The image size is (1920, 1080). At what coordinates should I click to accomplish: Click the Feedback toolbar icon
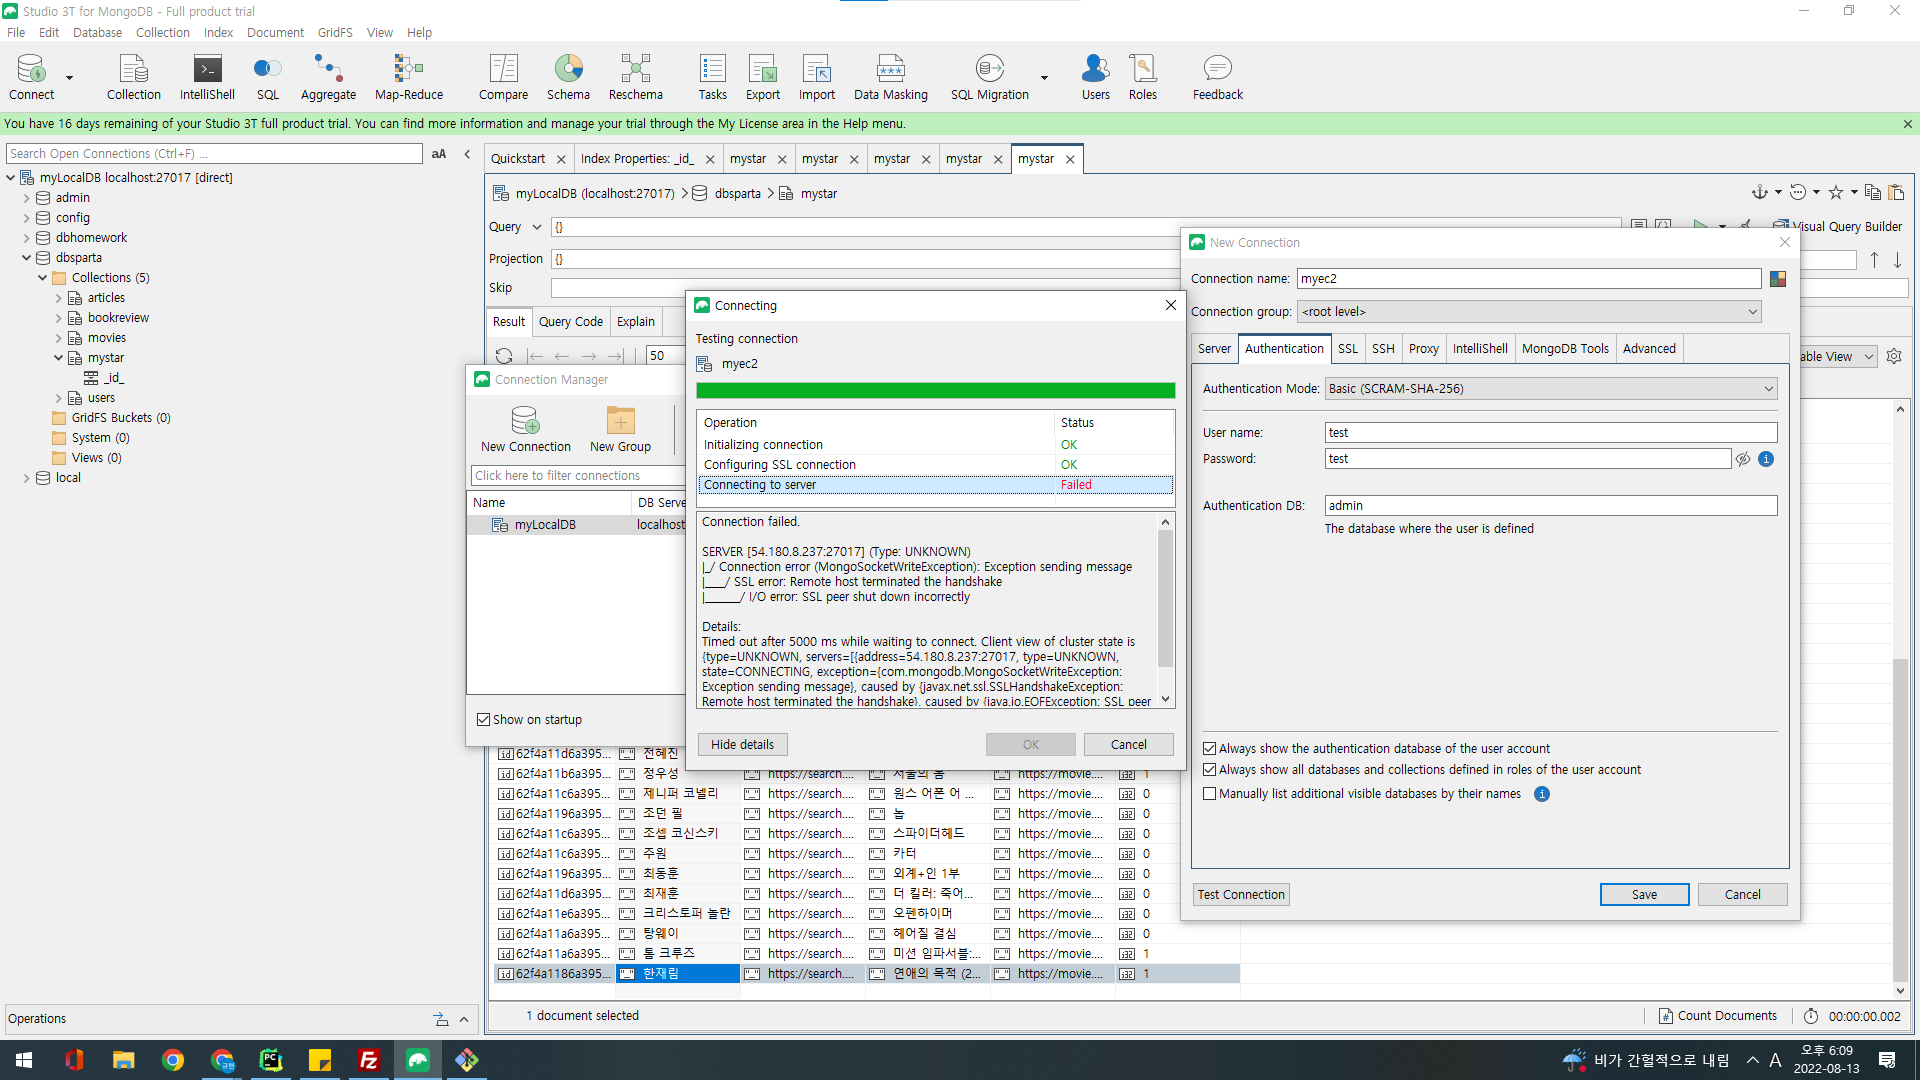coord(1217,77)
